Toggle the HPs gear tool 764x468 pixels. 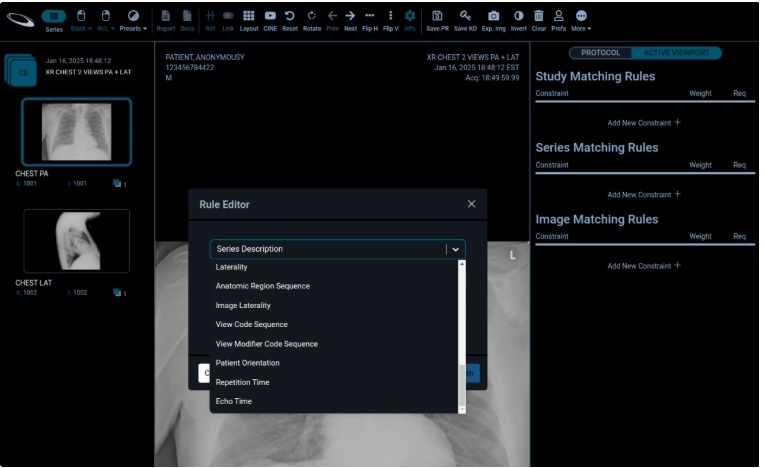tap(410, 20)
